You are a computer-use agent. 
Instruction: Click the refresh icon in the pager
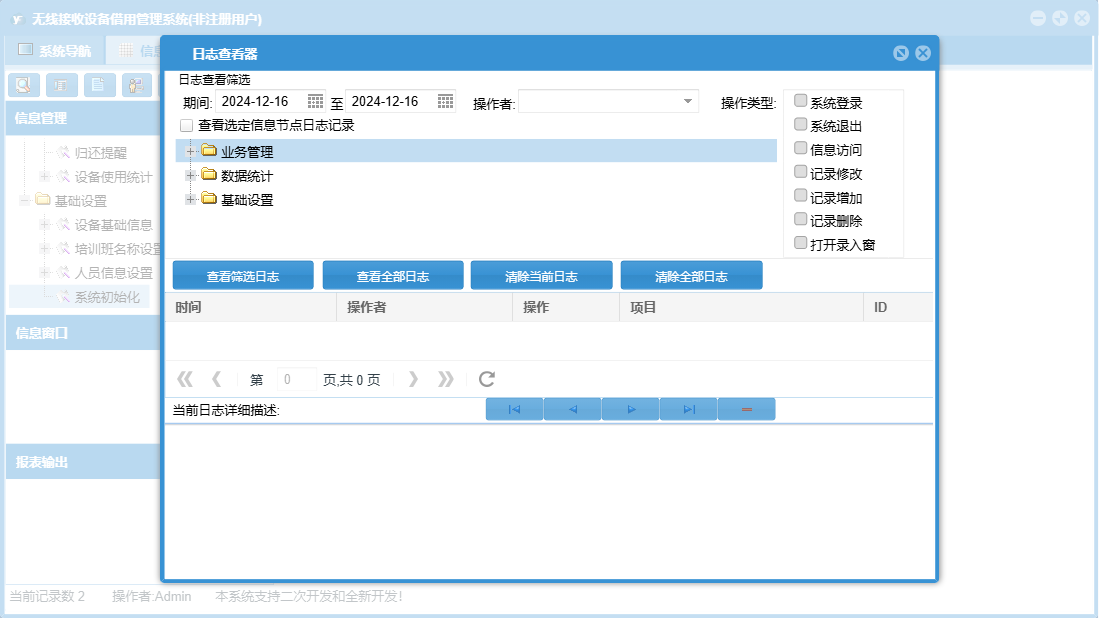pos(487,379)
